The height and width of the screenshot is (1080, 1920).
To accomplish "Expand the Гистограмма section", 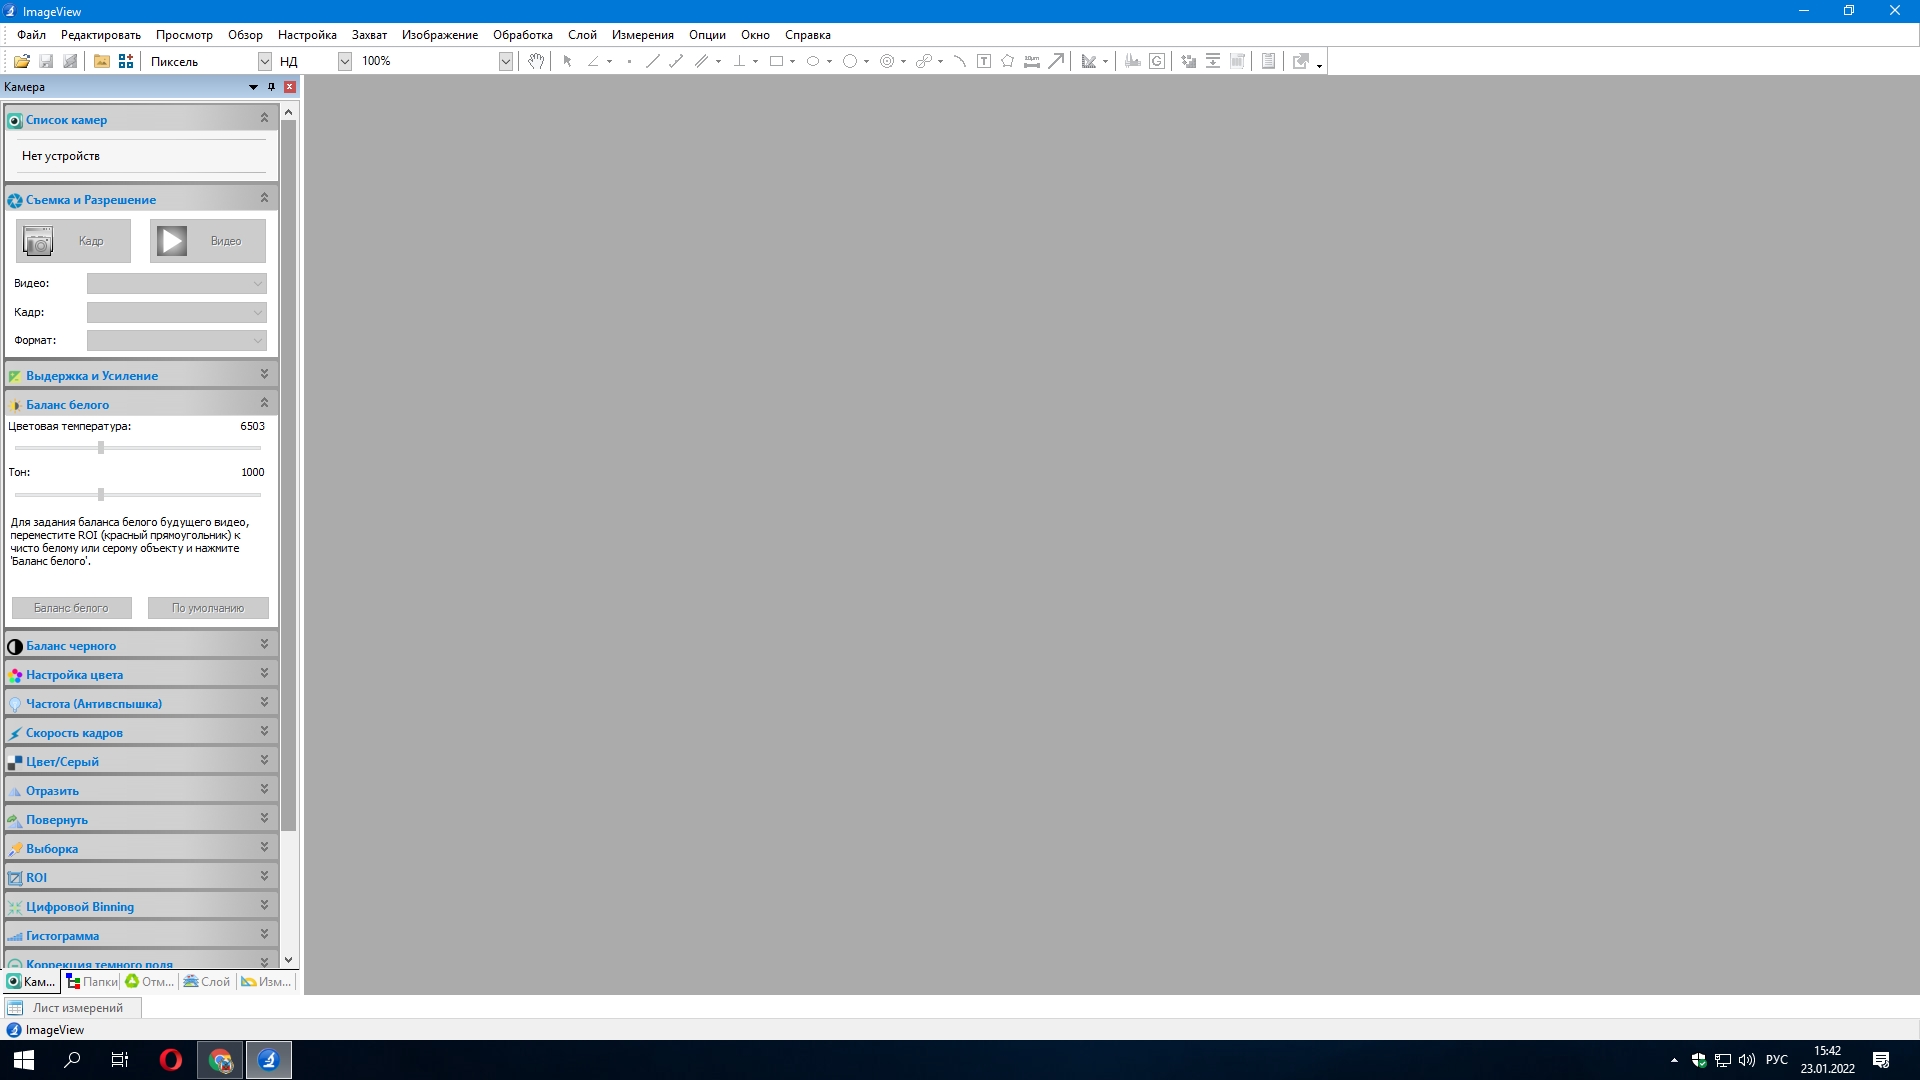I will [264, 934].
